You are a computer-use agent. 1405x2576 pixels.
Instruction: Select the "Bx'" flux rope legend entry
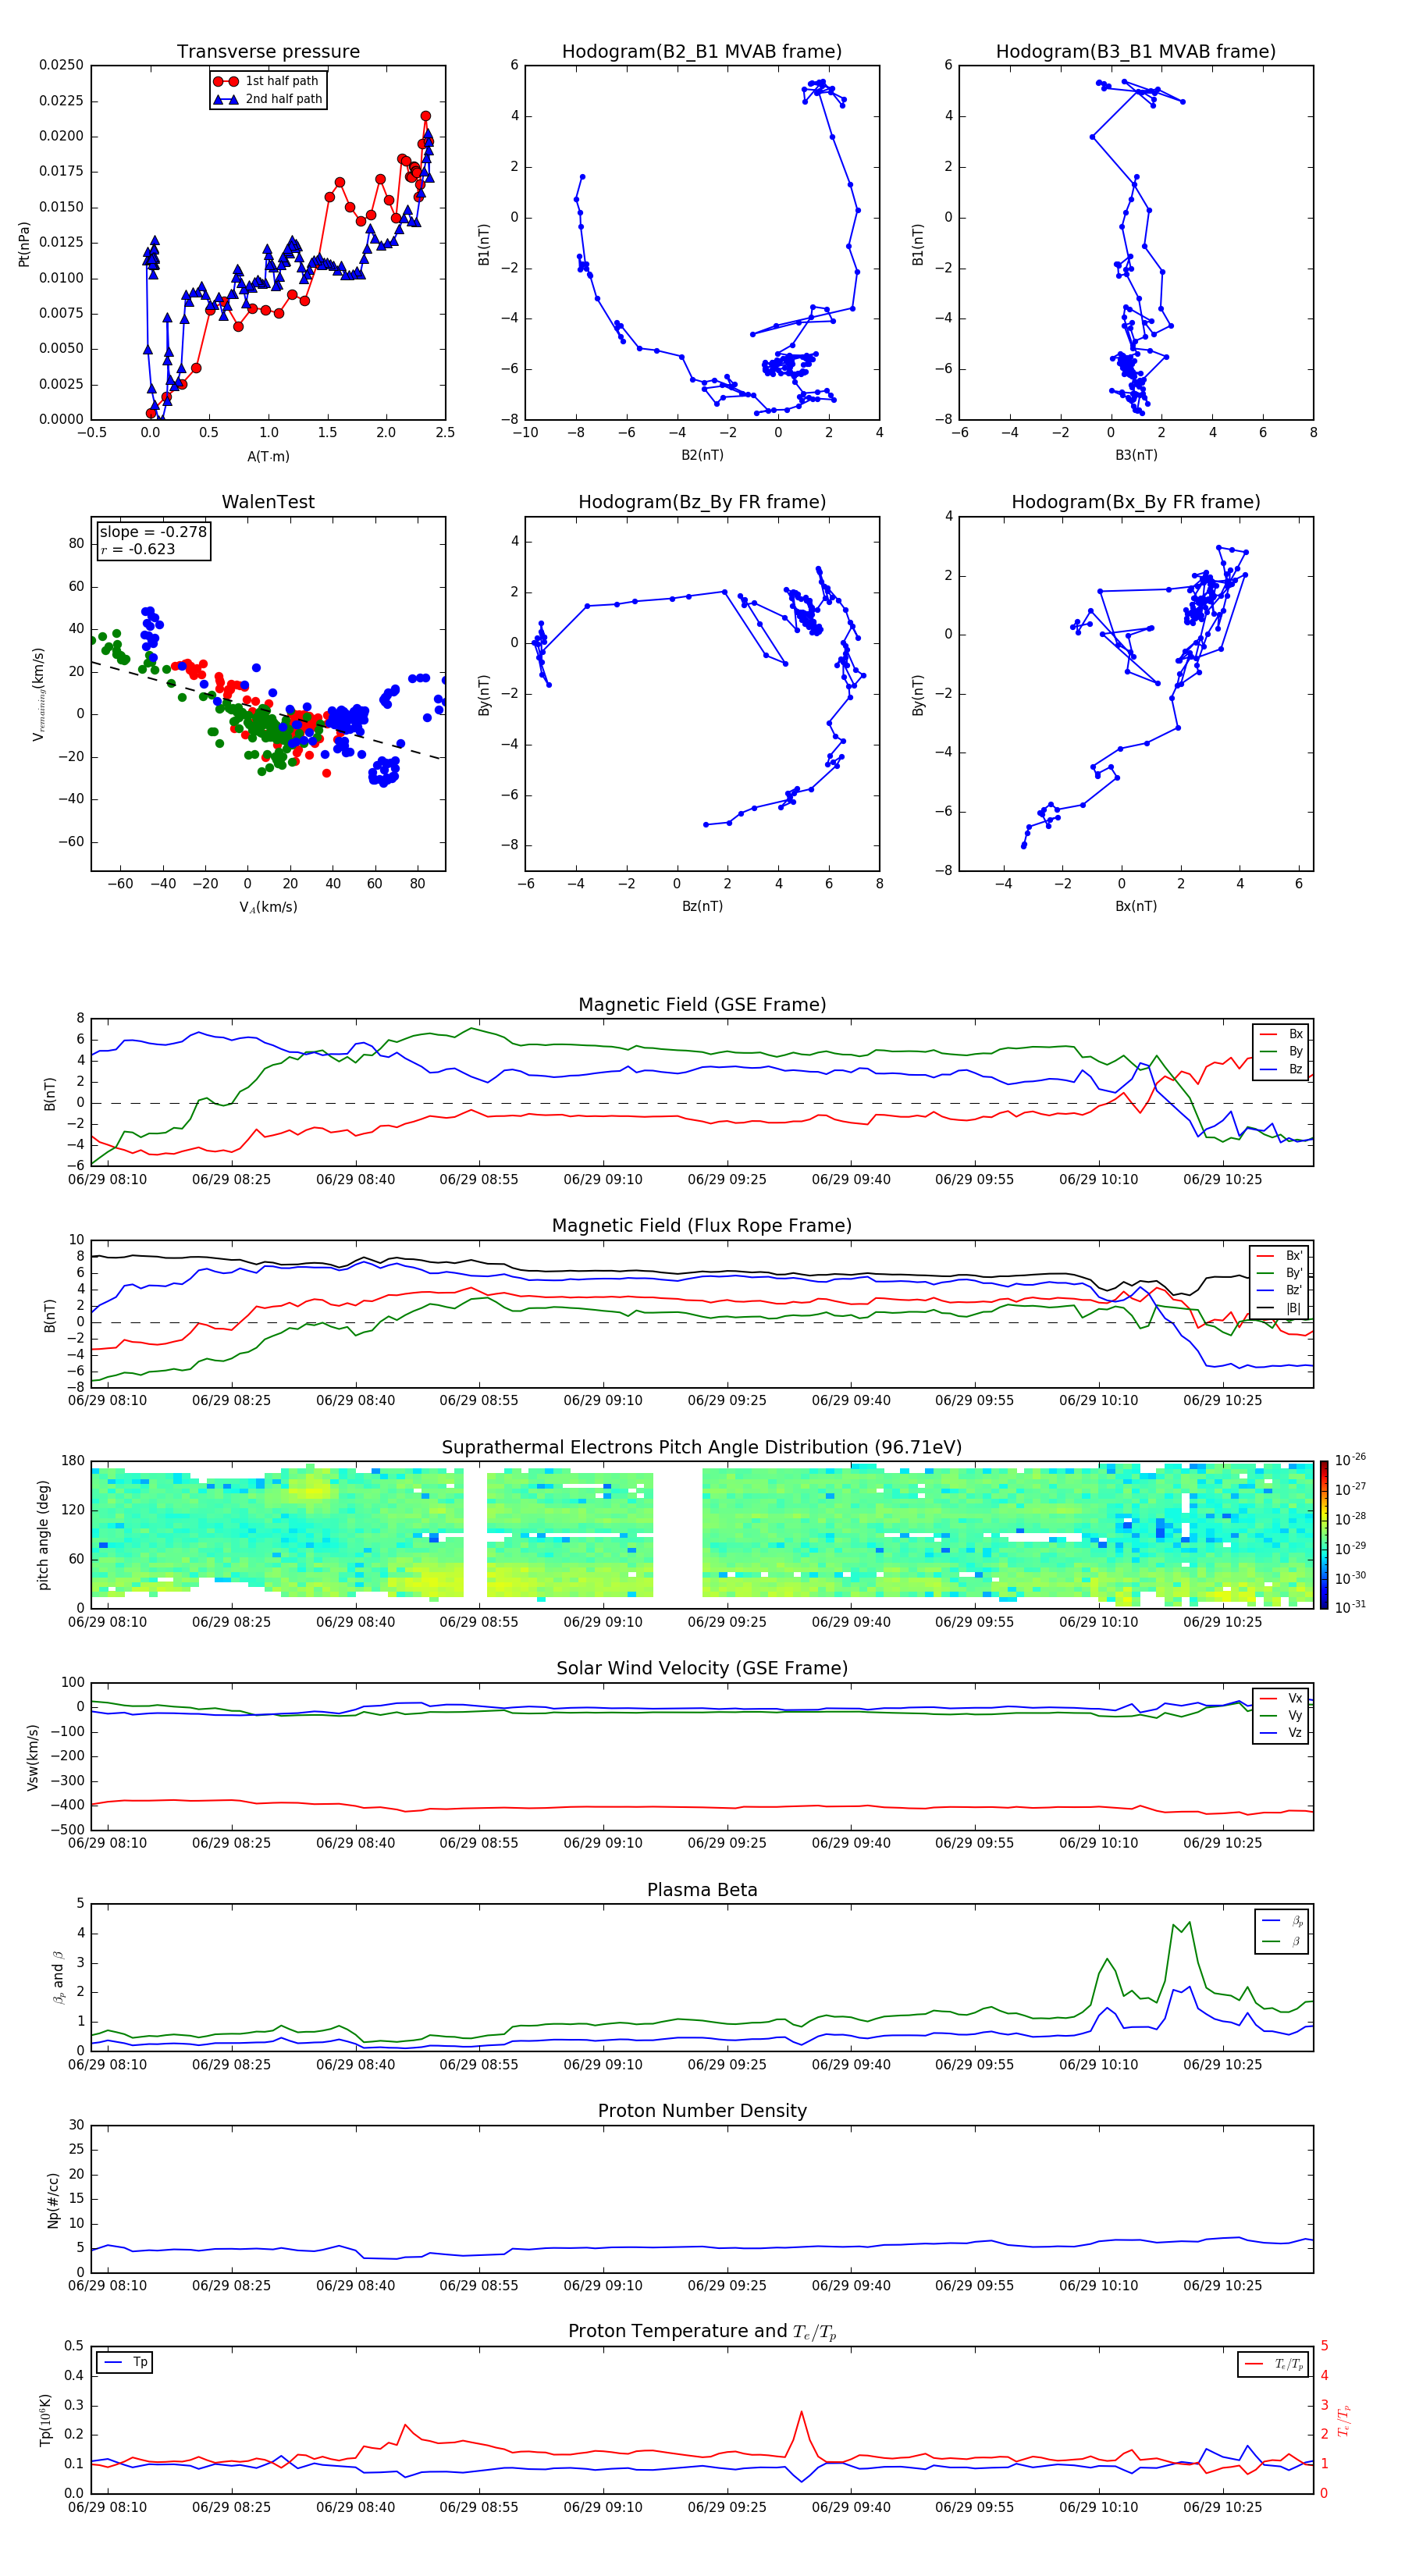click(x=1280, y=1256)
